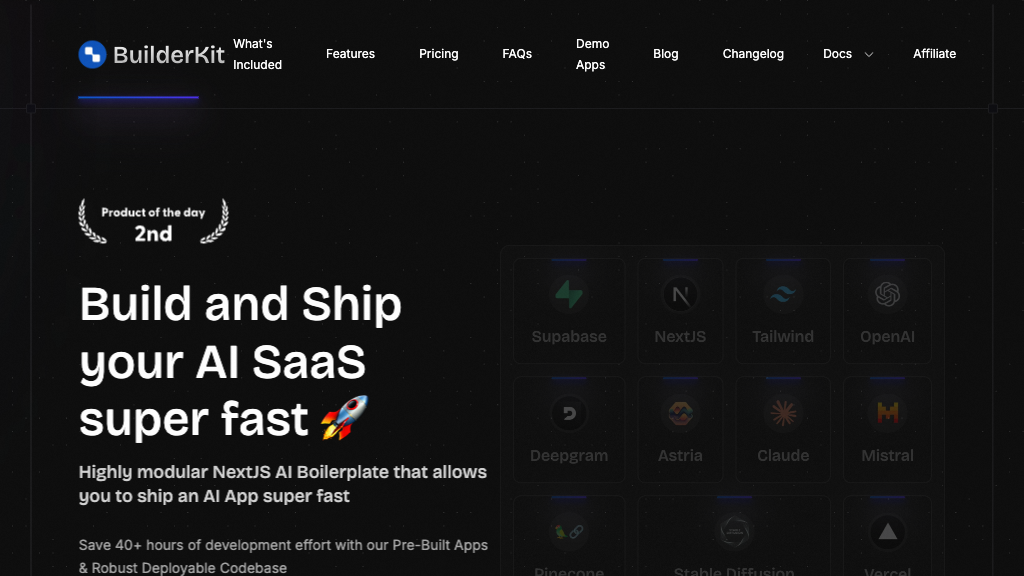Open the Pricing nav item
1024x576 pixels.
coord(438,54)
